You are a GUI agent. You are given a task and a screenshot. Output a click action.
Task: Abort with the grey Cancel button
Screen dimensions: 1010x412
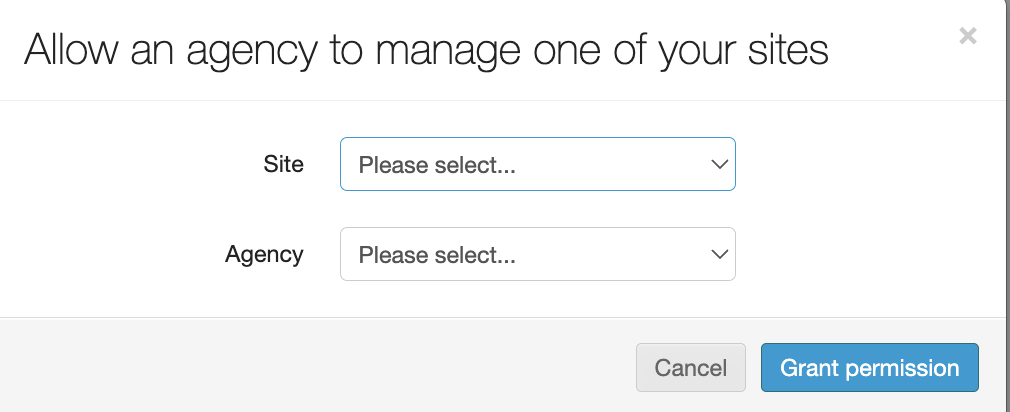pos(690,368)
